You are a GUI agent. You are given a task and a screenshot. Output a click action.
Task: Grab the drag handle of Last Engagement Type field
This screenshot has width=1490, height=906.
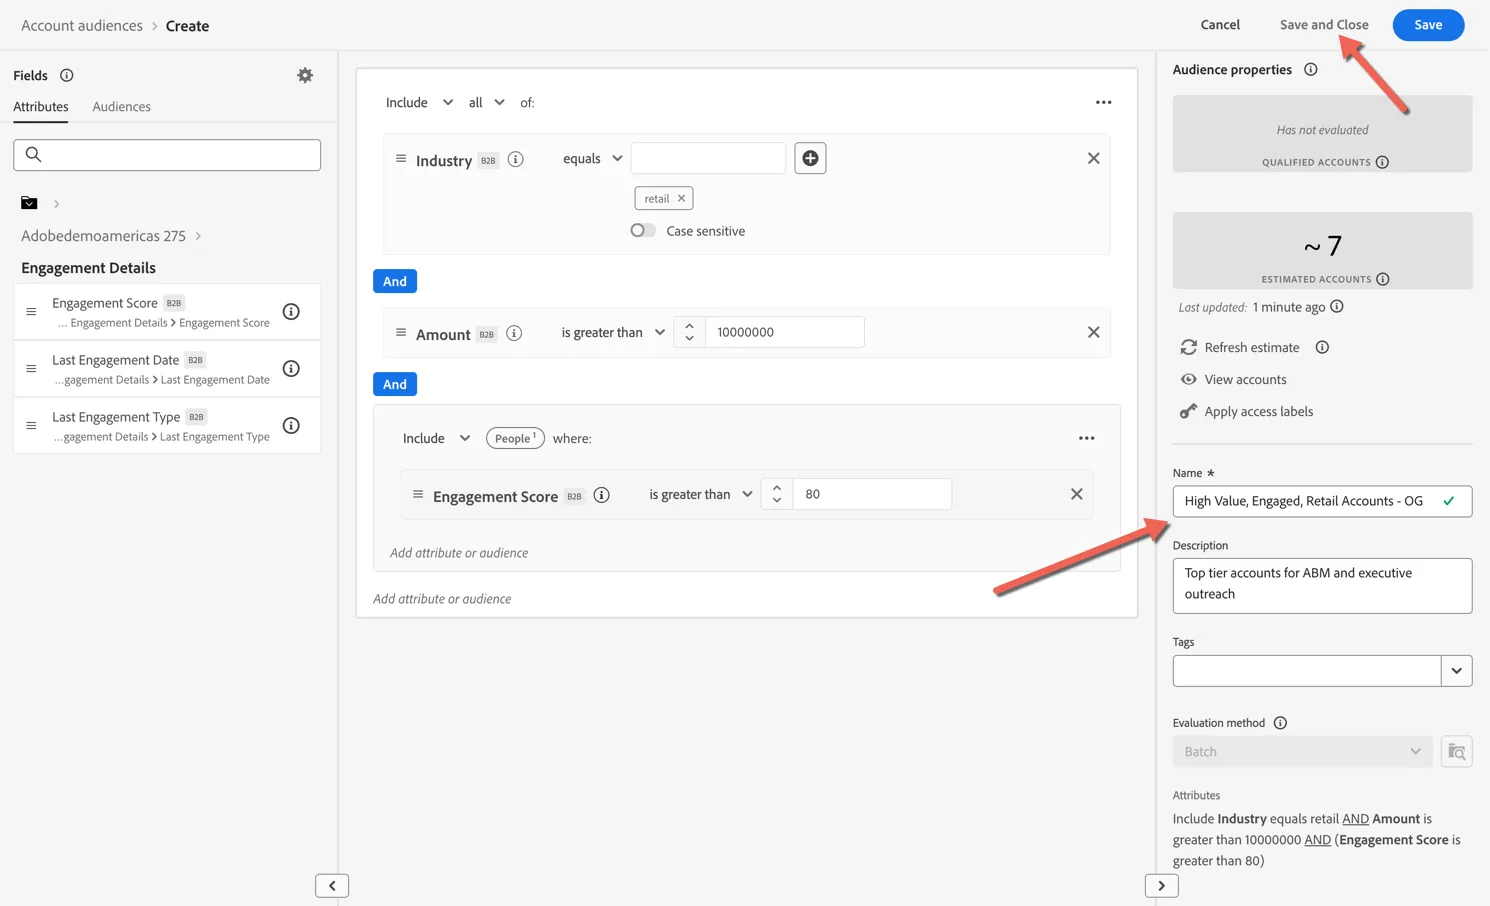(31, 426)
